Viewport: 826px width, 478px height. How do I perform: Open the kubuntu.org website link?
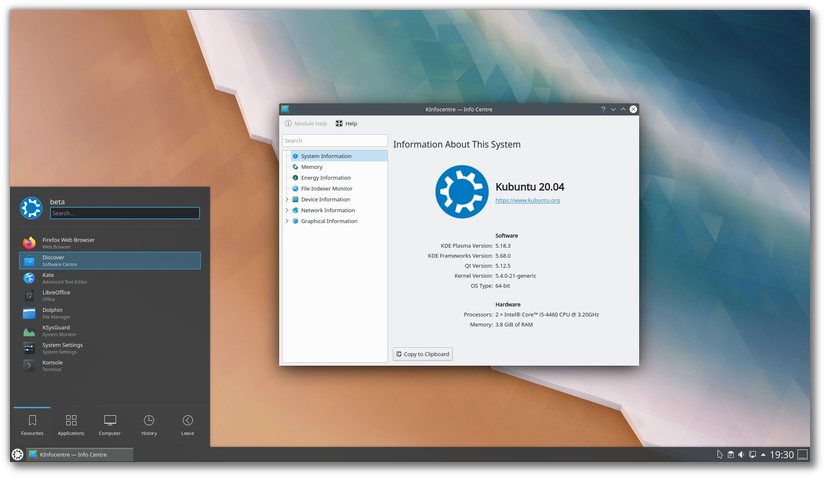[527, 201]
